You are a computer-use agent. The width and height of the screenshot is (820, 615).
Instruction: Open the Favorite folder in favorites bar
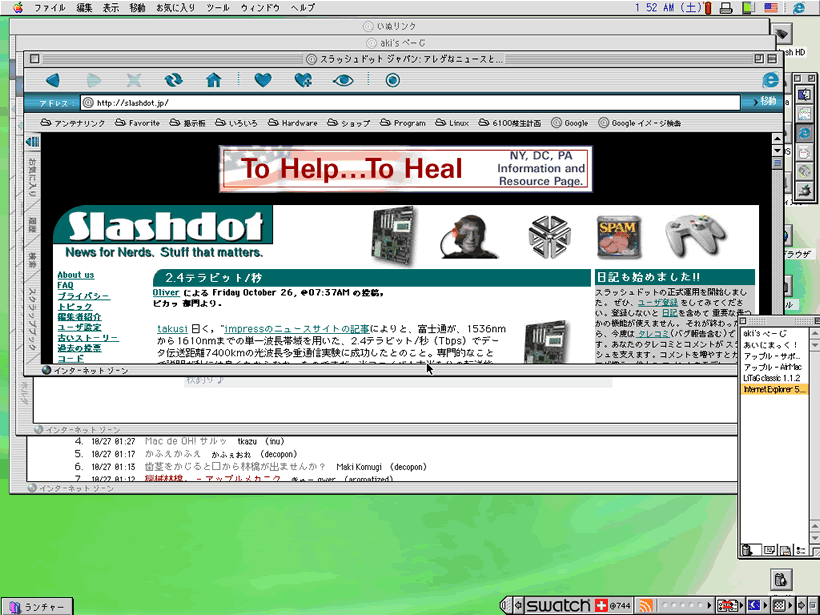138,123
